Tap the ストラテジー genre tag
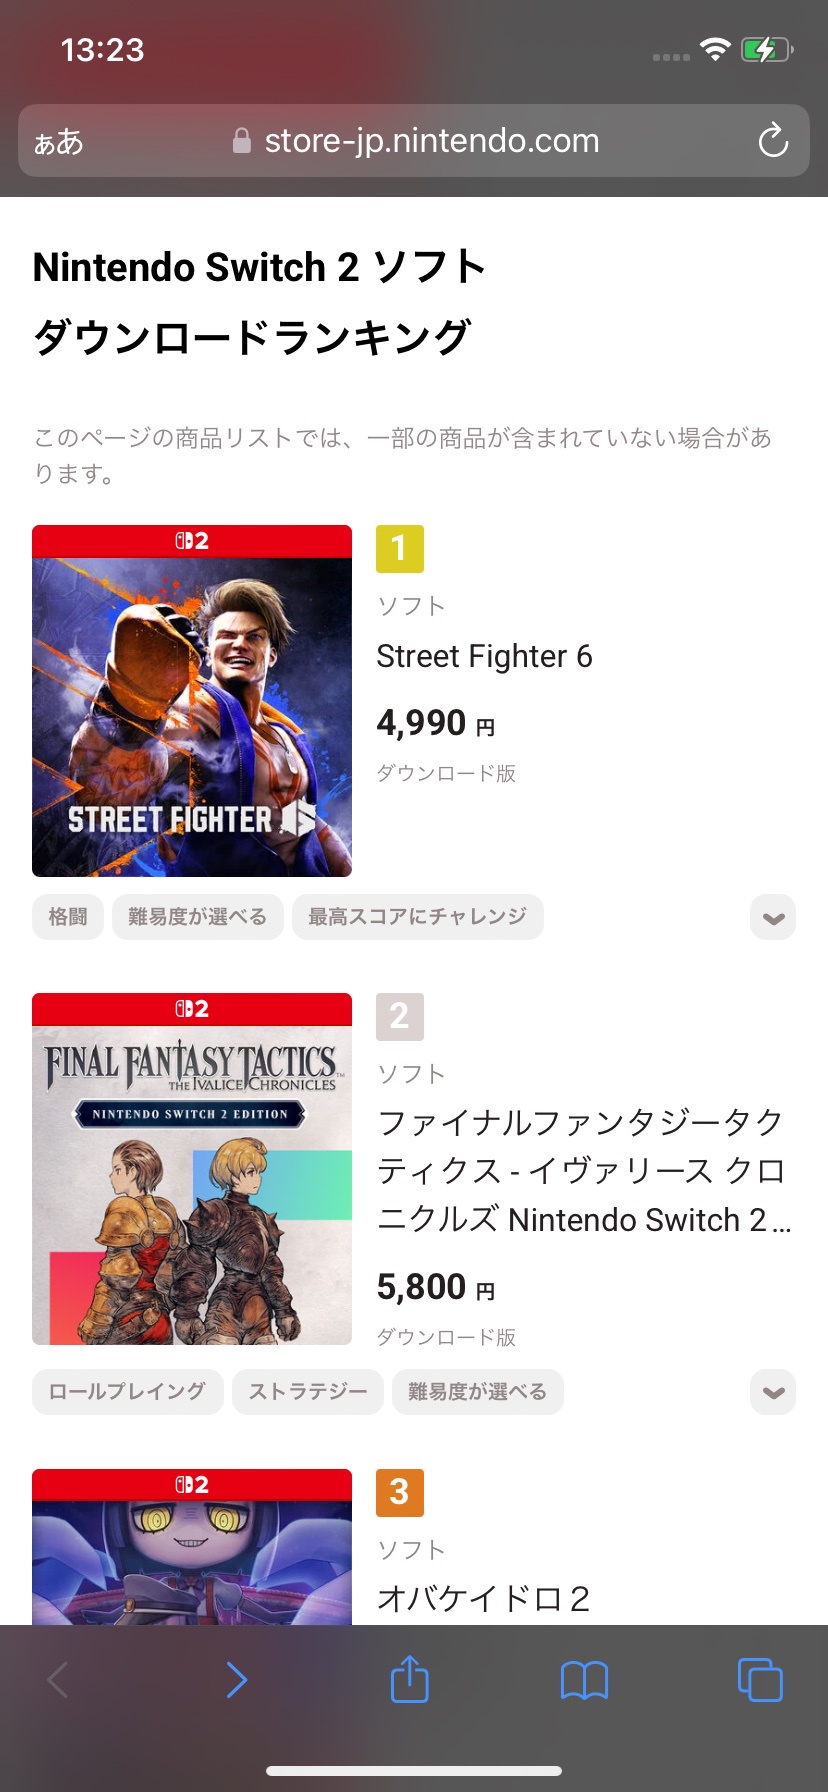Screen dimensions: 828x1792 click(x=308, y=1392)
